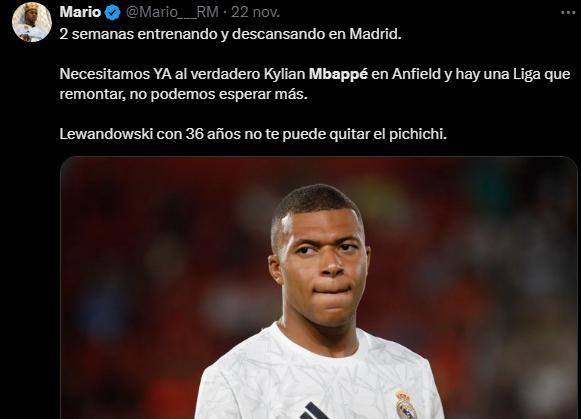Image resolution: width=581 pixels, height=419 pixels.
Task: Click the word Kylian in tweet
Action: (x=284, y=74)
